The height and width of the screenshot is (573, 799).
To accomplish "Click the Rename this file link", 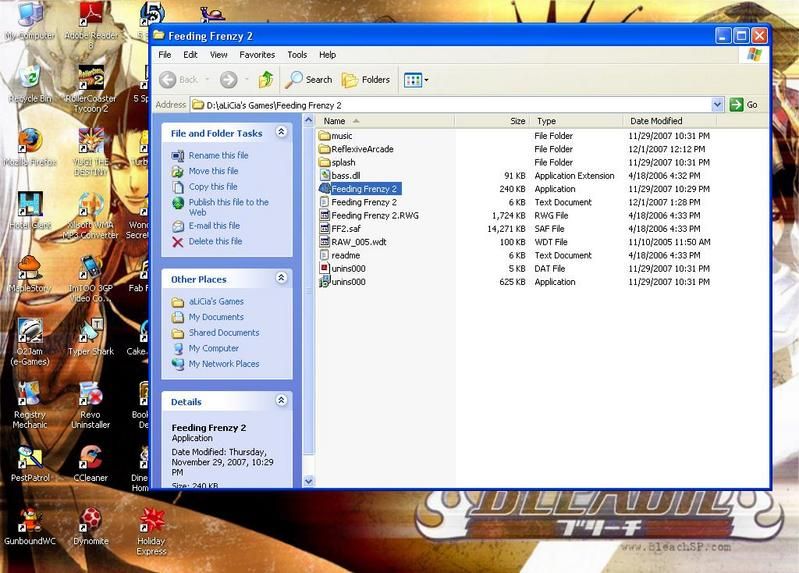I will point(218,156).
